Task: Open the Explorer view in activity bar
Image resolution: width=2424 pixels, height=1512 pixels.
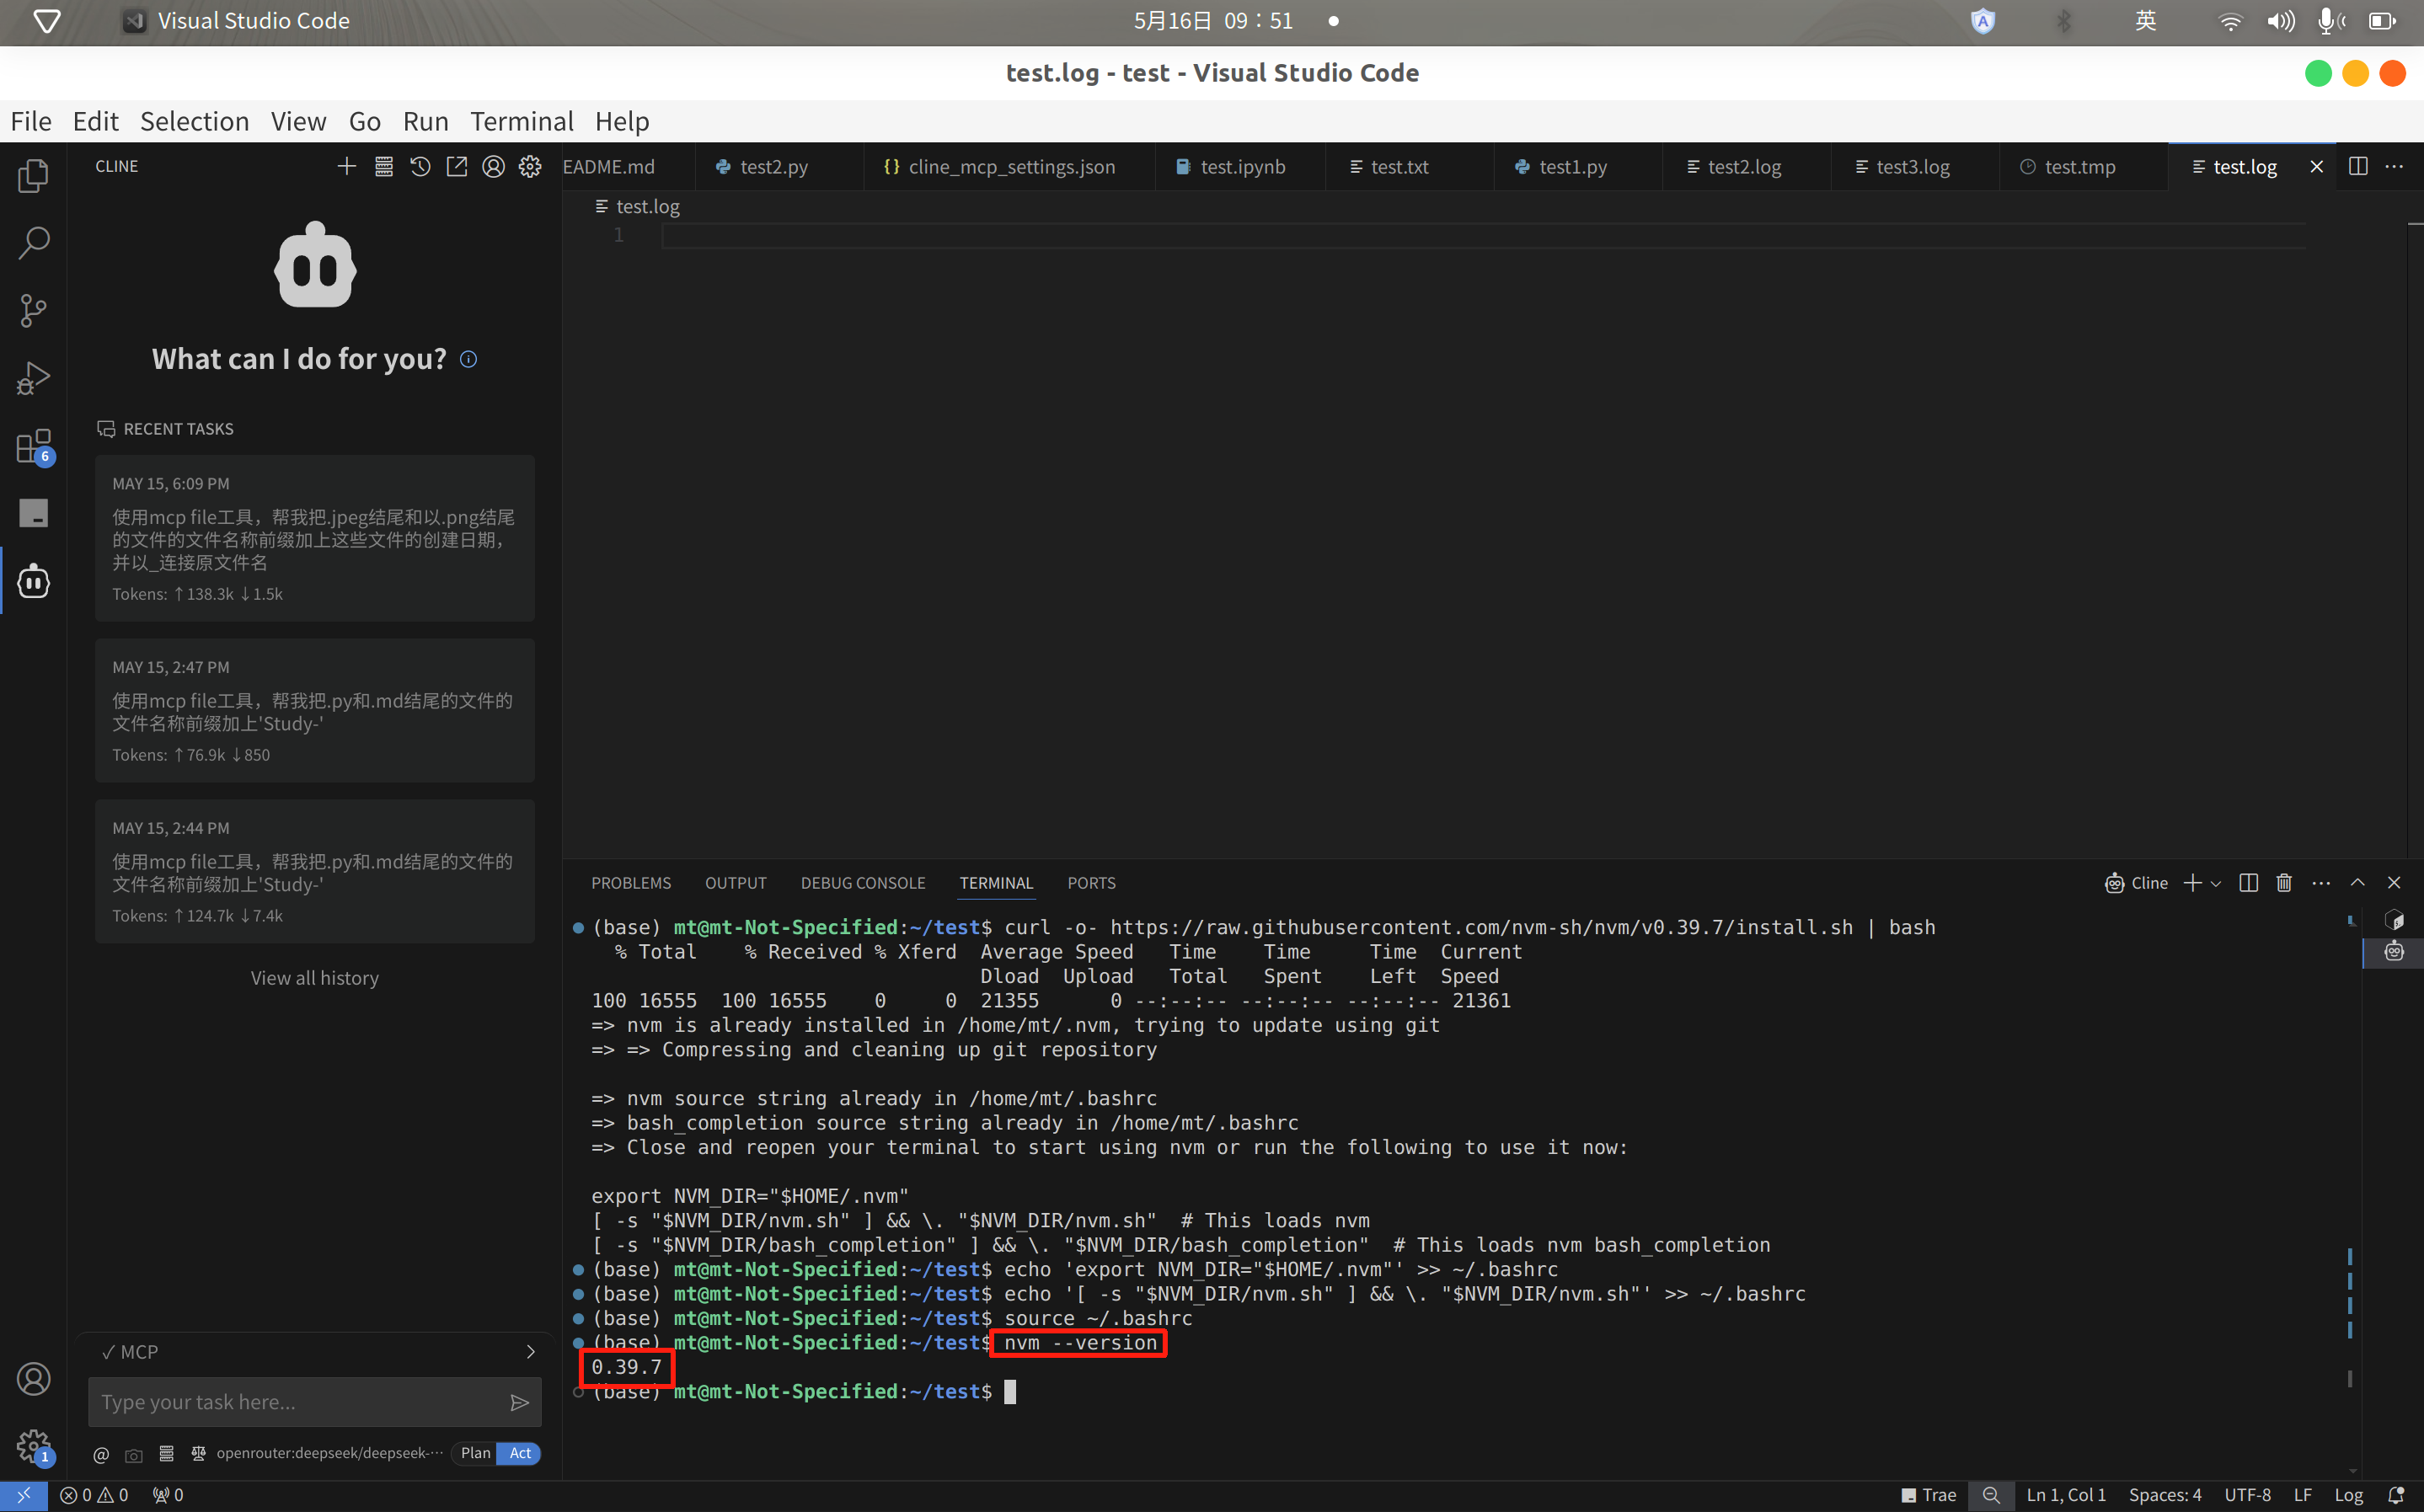Action: tap(33, 176)
